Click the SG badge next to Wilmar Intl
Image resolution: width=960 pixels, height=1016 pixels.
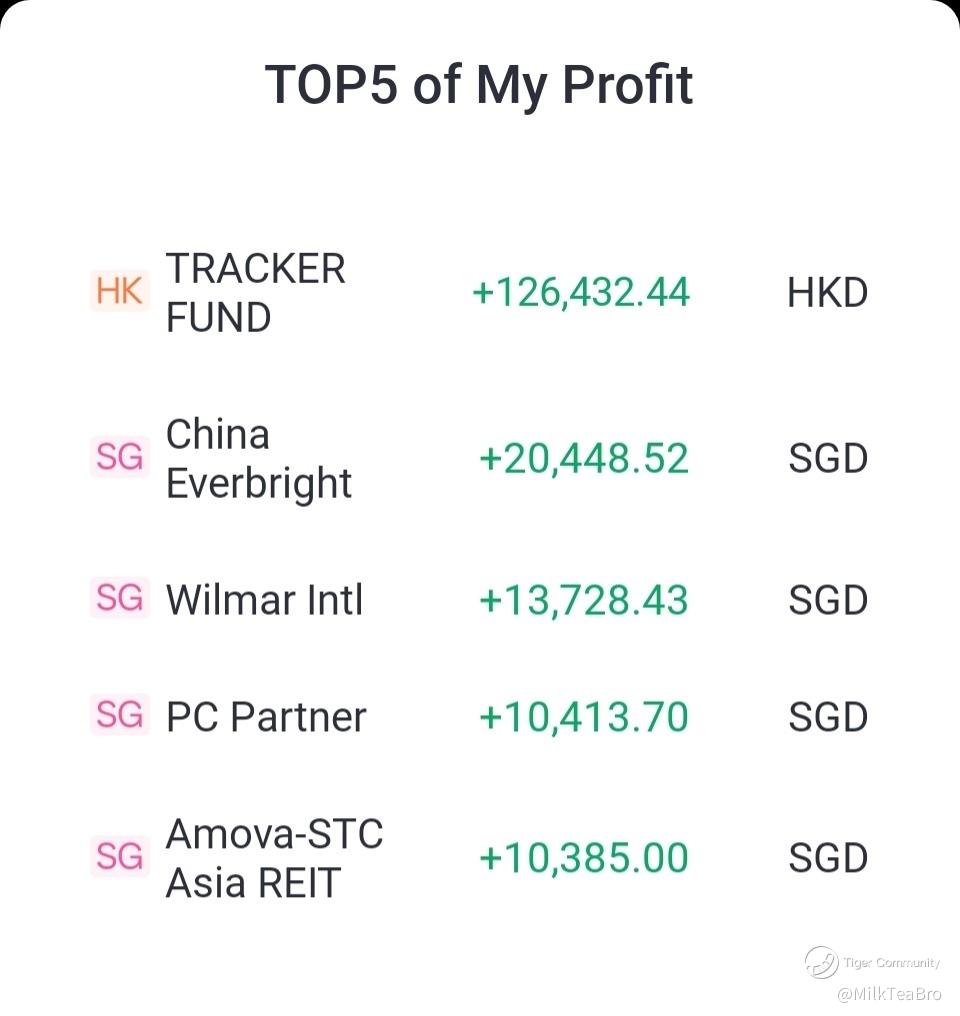click(x=119, y=597)
